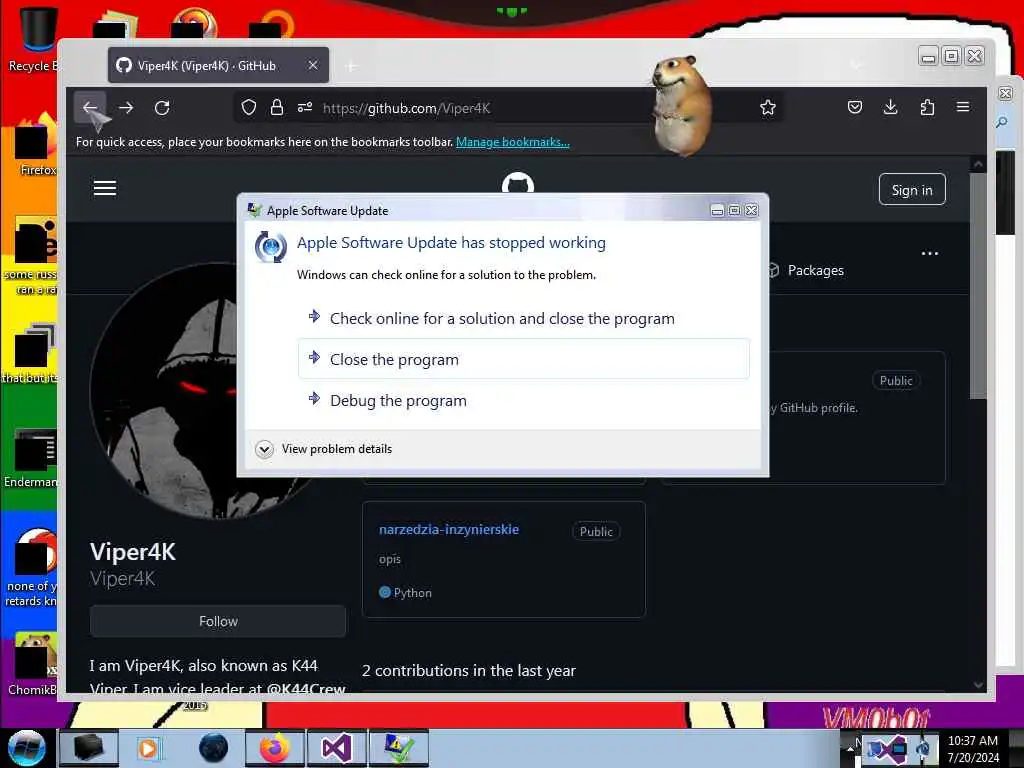Expand View problem details
This screenshot has height=768, width=1024.
[x=324, y=449]
